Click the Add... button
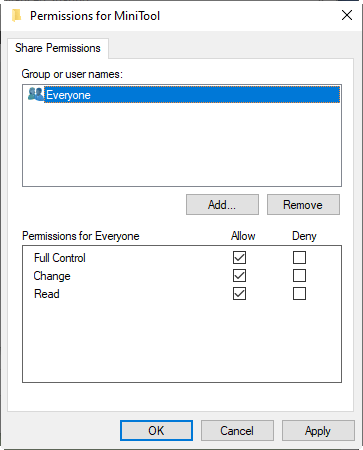The image size is (363, 450). tap(222, 205)
